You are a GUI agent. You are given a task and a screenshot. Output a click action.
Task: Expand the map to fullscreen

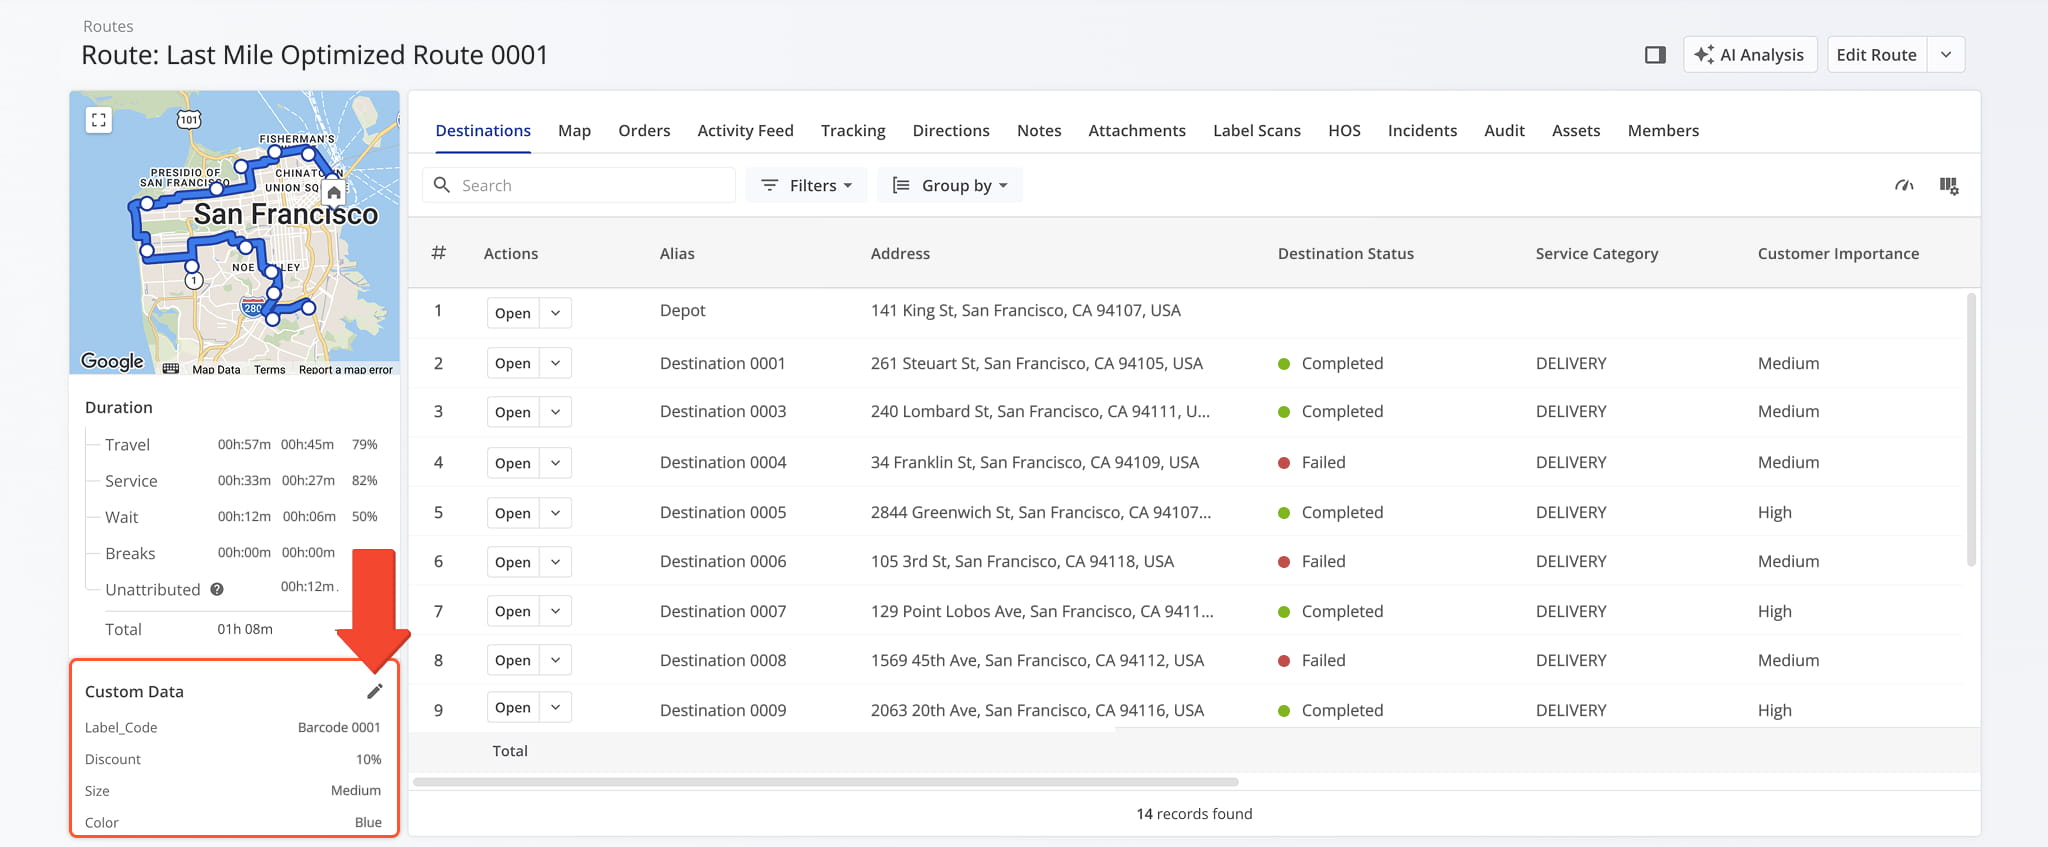click(98, 120)
